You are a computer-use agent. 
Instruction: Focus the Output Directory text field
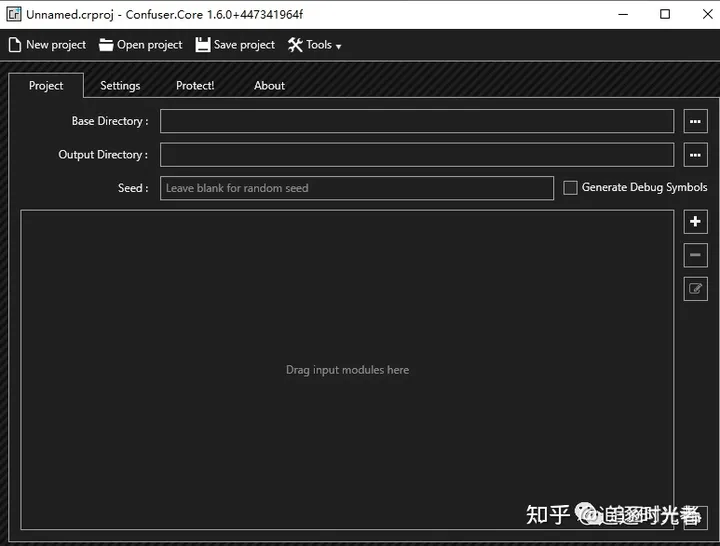click(x=417, y=155)
